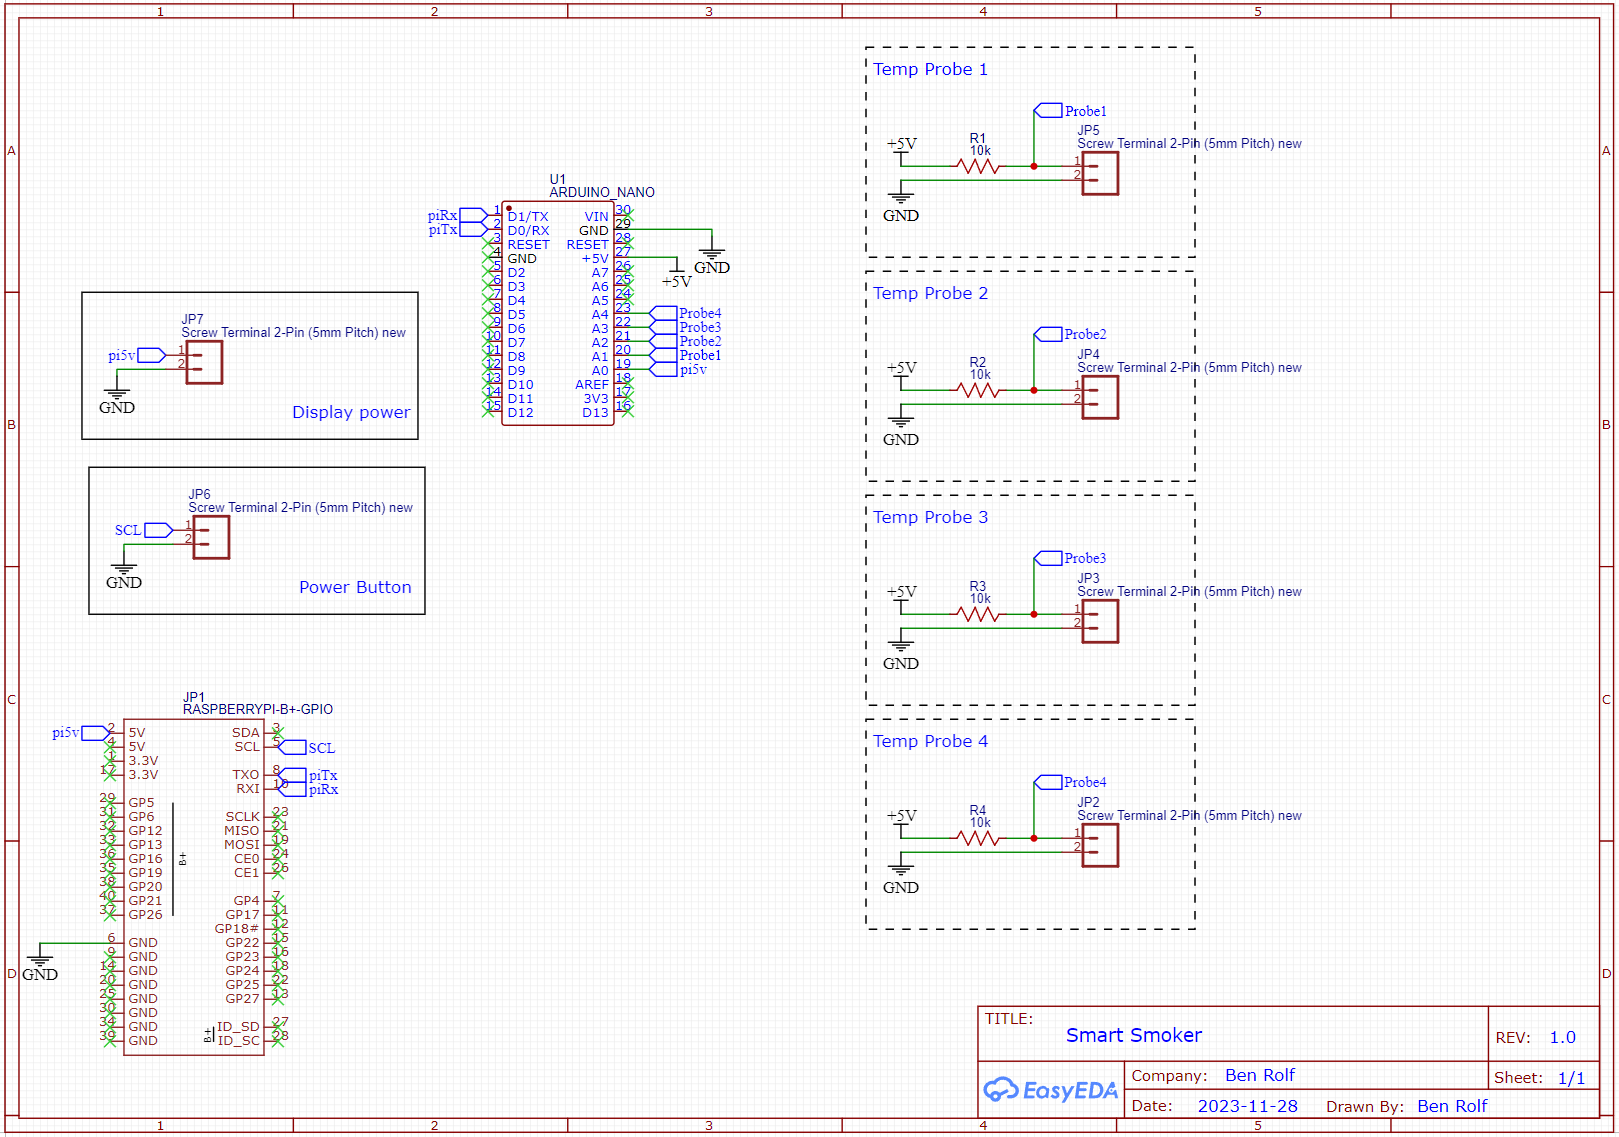Click the piTx net flag at Raspberry Pi TXO

click(308, 775)
